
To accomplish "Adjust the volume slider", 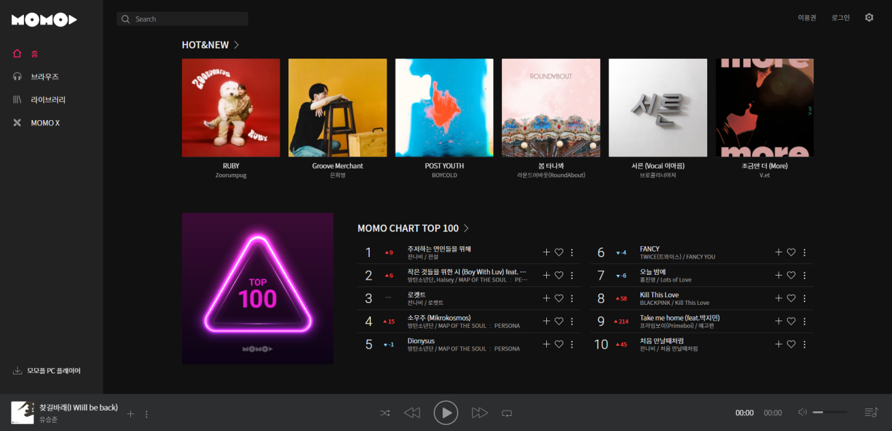I will (x=830, y=412).
